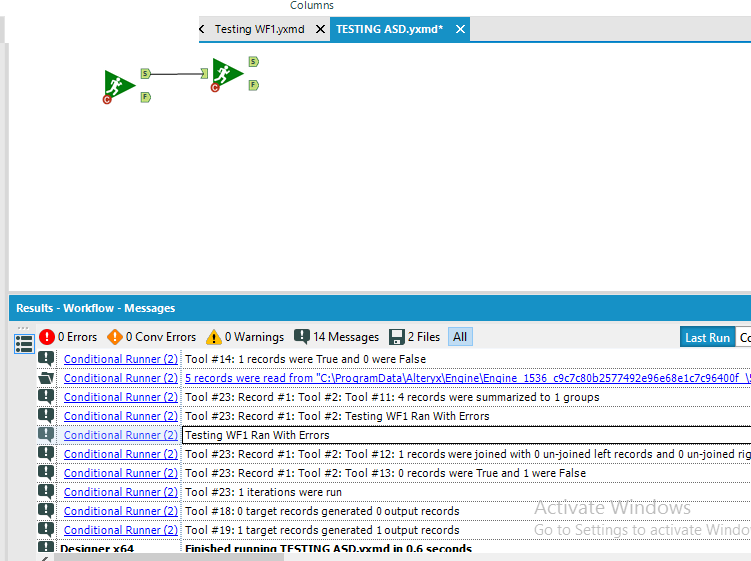This screenshot has height=561, width=751.
Task: Click the input anchor of the second runner
Action: [x=205, y=73]
